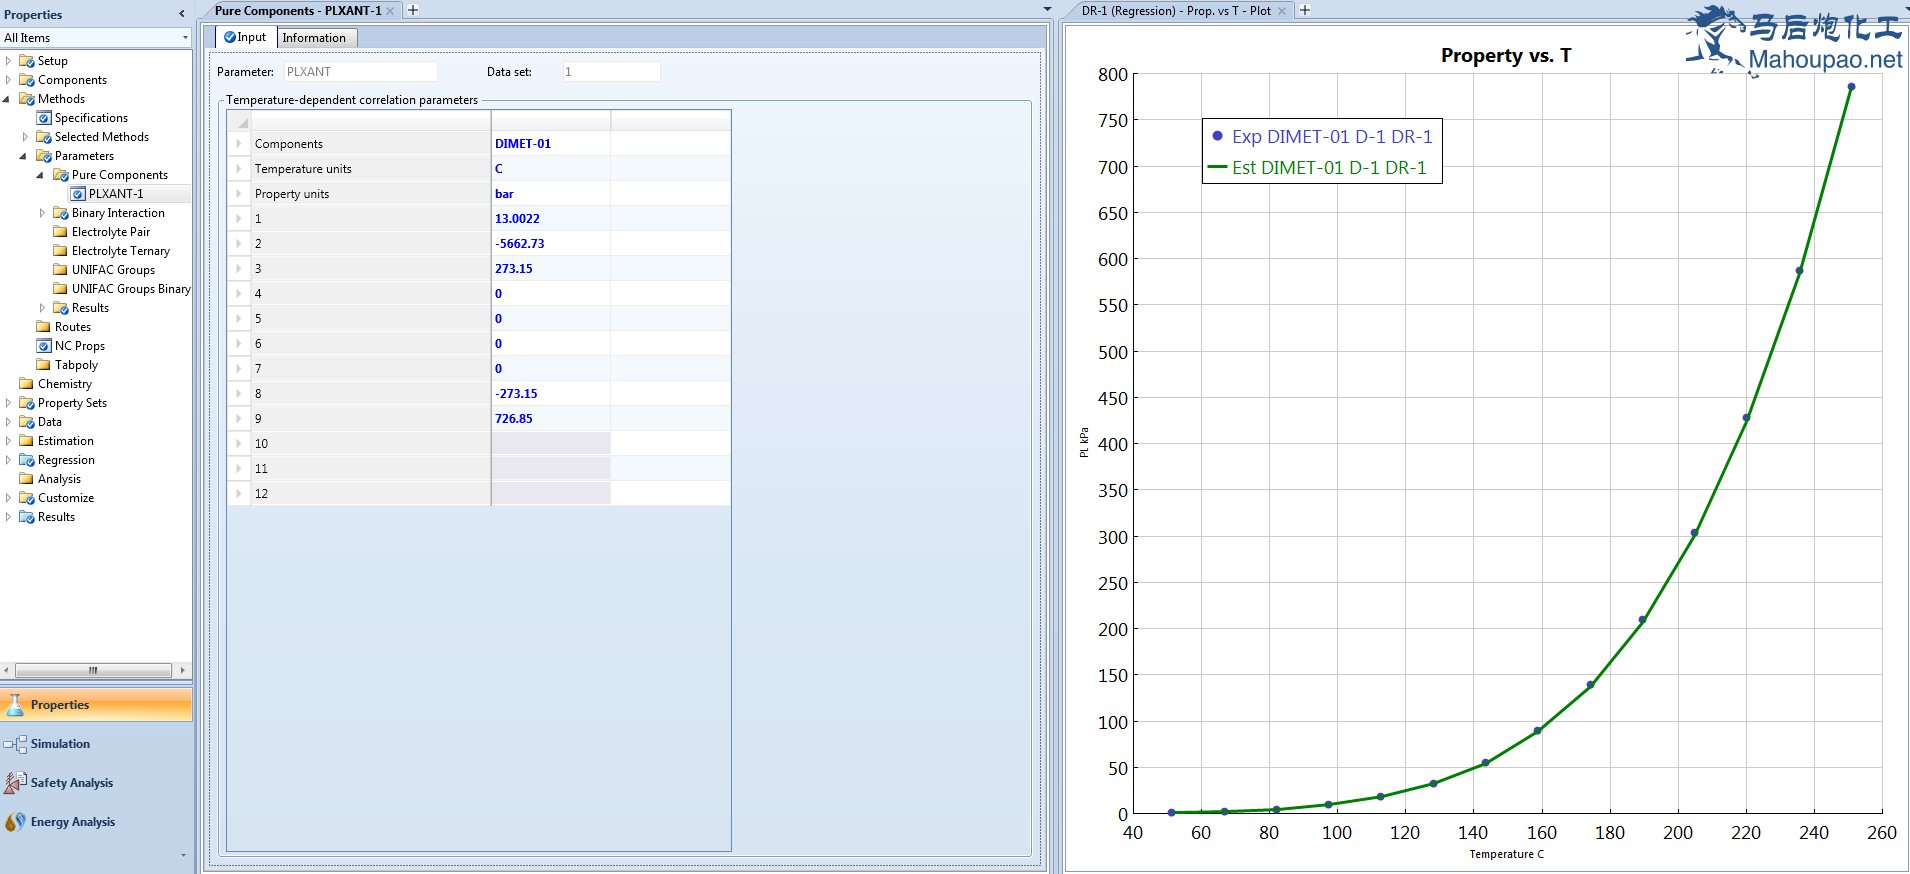Close the Pure Components PLXANT-1 tab
The height and width of the screenshot is (874, 1910).
coord(391,11)
